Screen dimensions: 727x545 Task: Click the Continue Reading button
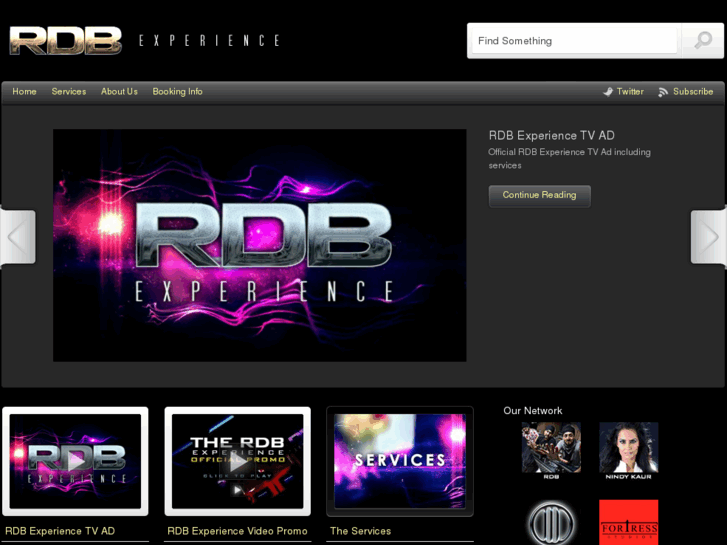coord(540,196)
